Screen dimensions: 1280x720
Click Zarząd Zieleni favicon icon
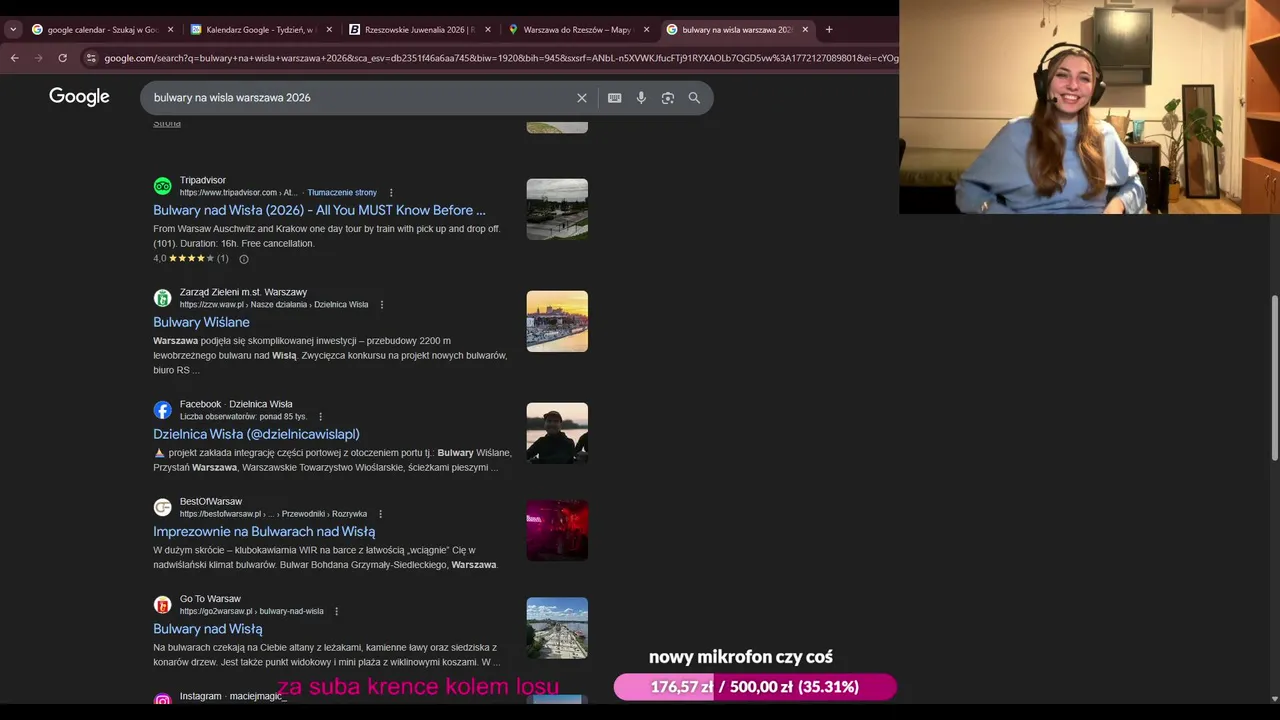coord(162,298)
